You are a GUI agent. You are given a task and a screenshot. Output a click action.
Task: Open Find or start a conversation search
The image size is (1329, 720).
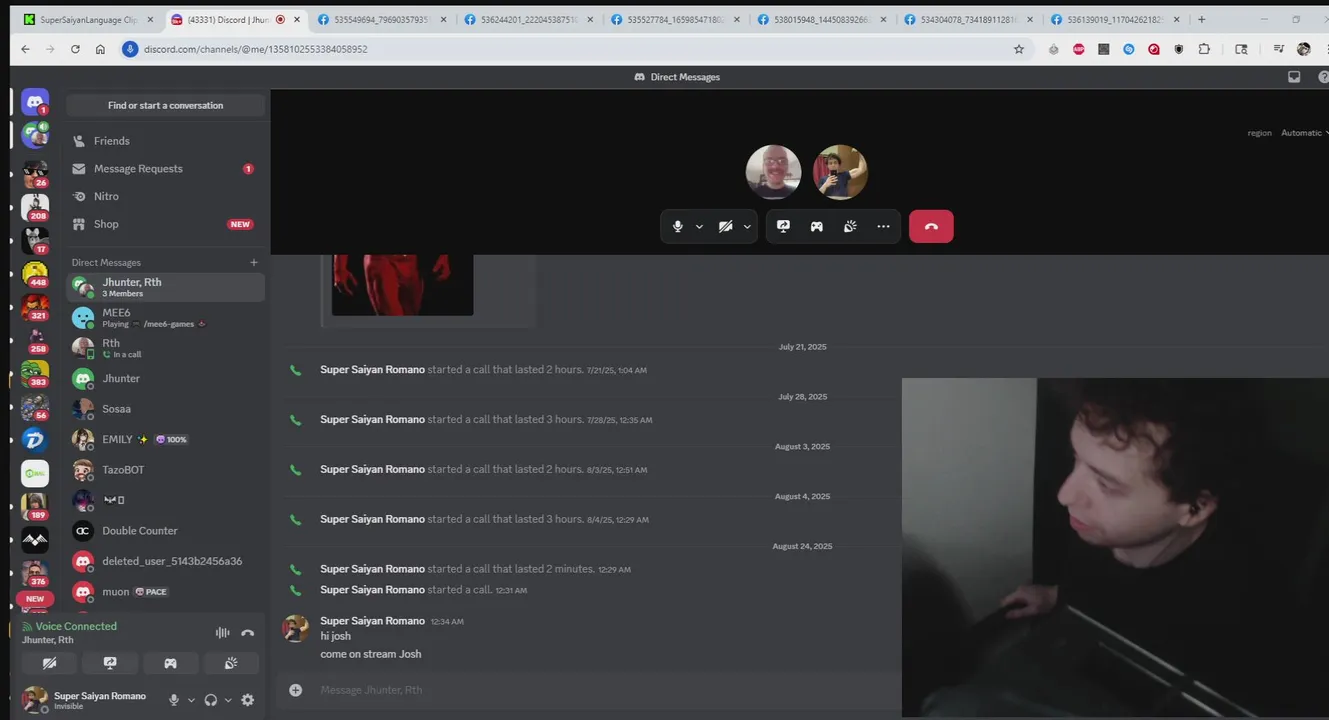click(166, 105)
